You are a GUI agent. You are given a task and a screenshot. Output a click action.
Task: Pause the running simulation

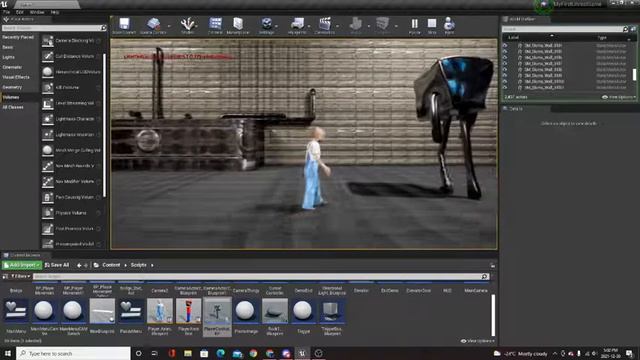415,24
